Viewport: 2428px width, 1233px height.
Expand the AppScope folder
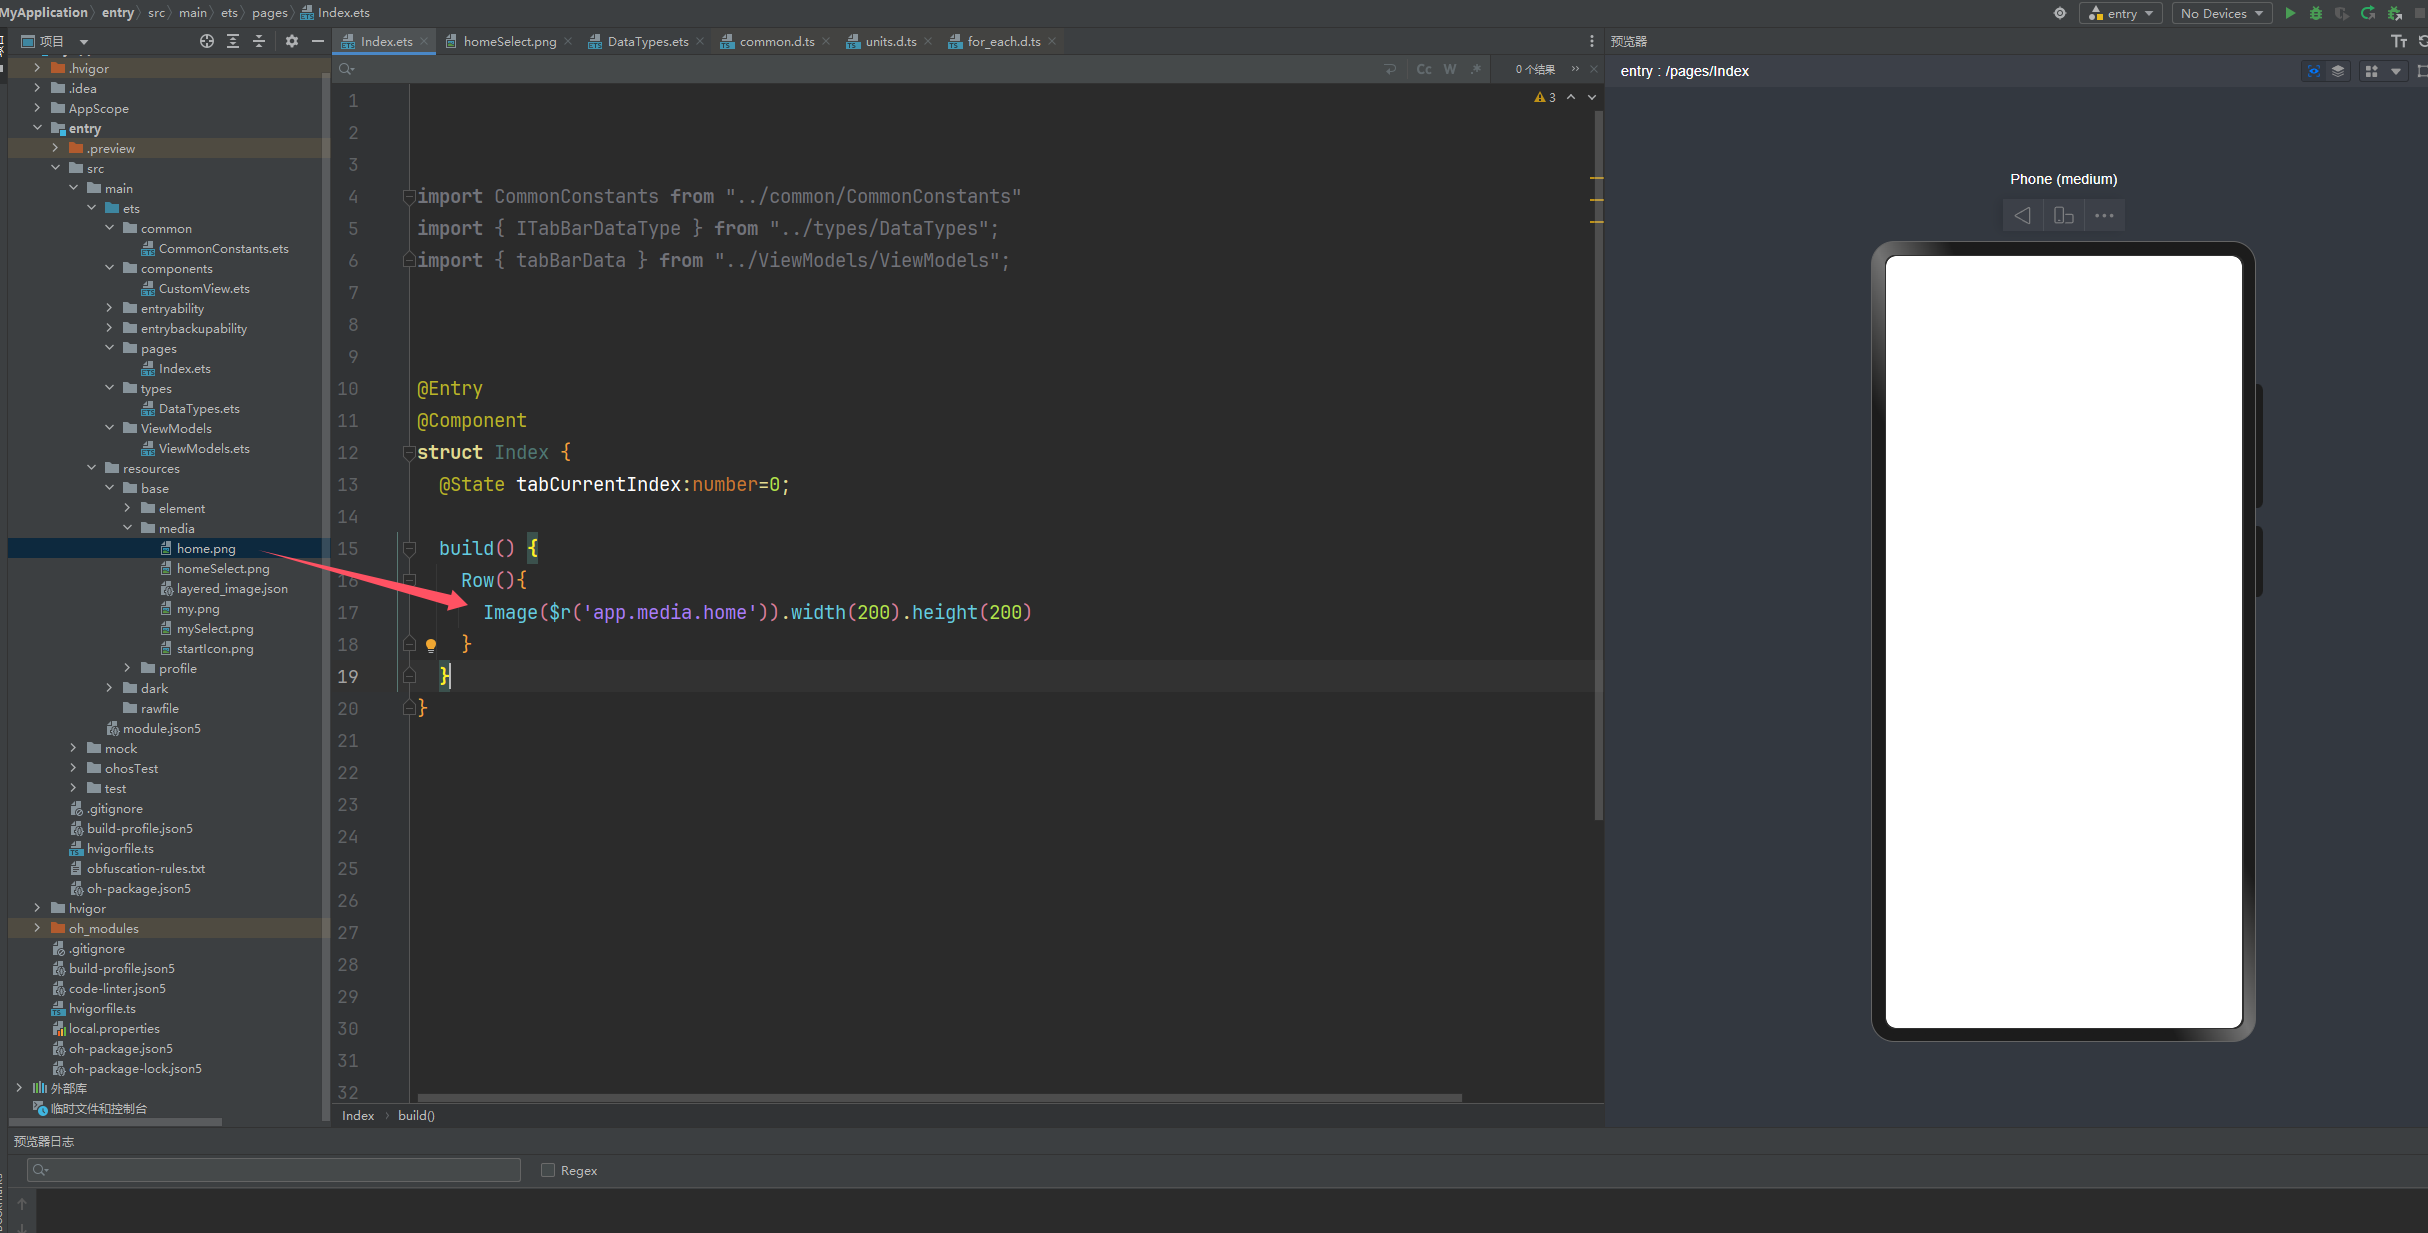pos(37,108)
